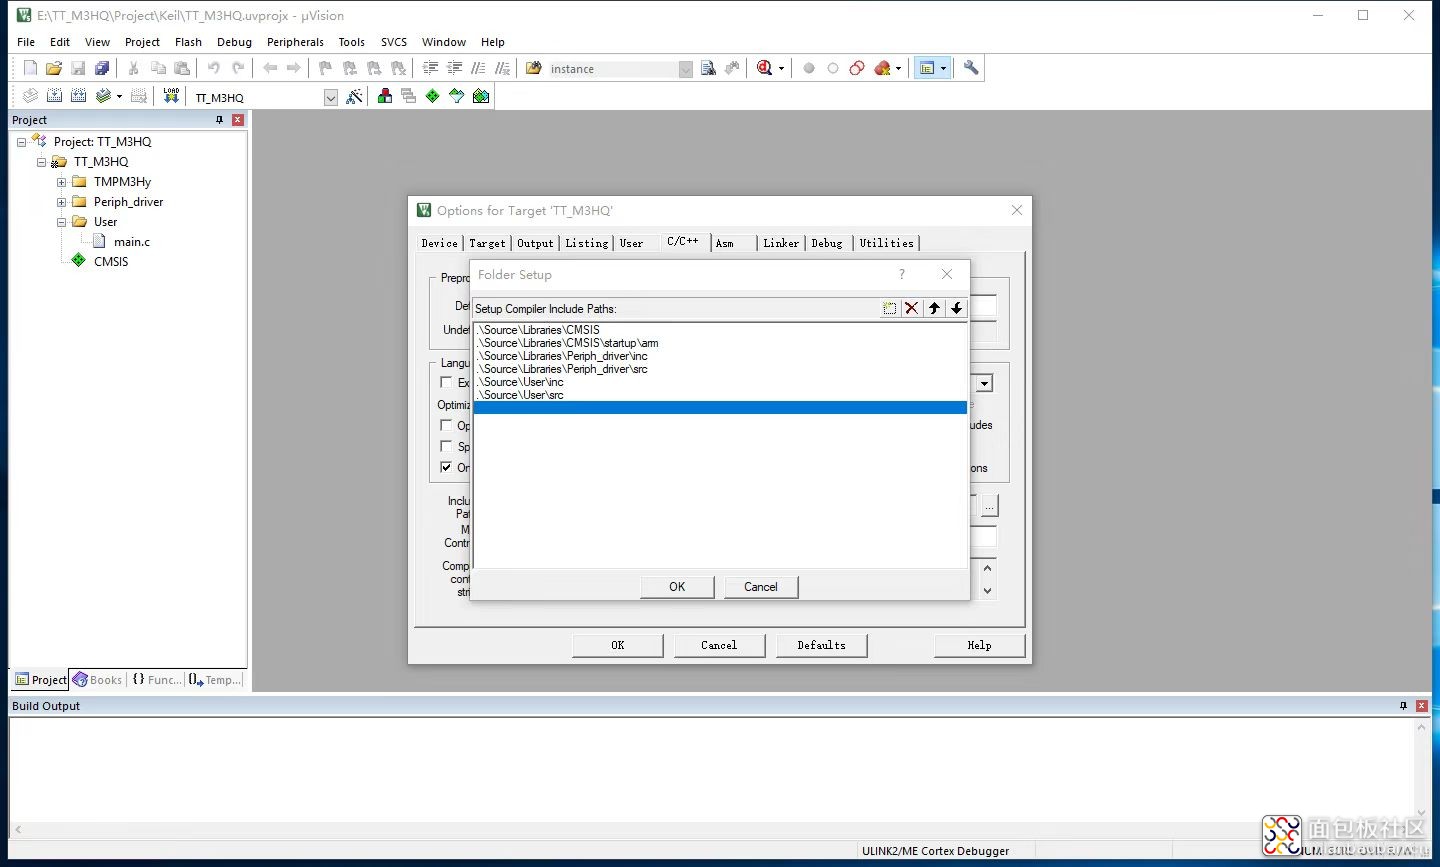Collapse the User group
The height and width of the screenshot is (867, 1440).
point(61,222)
